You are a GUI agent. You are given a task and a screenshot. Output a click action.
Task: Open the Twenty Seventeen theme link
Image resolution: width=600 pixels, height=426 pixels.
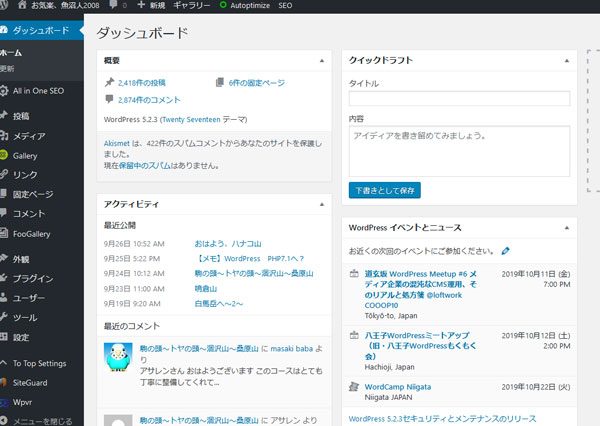click(x=191, y=119)
